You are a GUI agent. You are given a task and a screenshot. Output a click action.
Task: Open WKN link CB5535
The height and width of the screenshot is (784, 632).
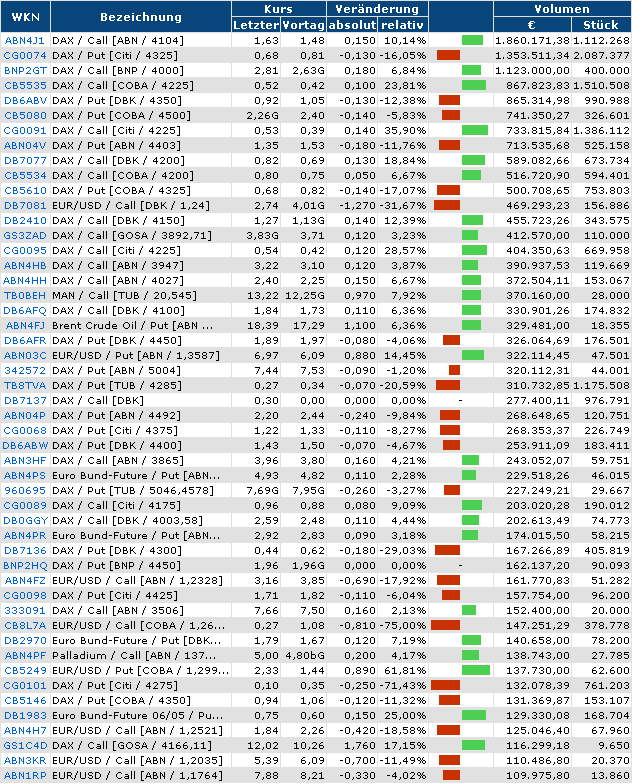tap(25, 86)
